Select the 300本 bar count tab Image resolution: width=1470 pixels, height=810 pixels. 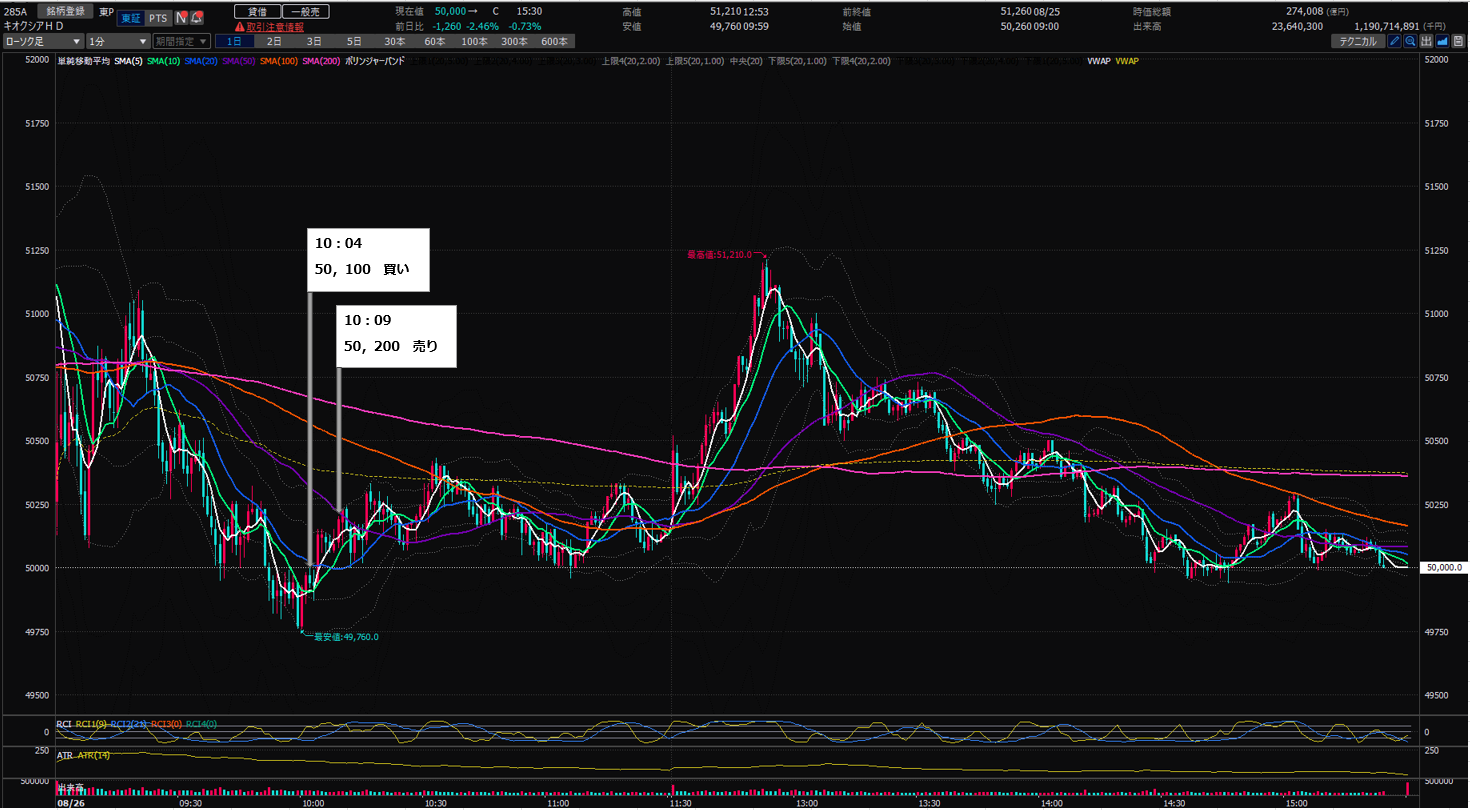click(x=514, y=42)
